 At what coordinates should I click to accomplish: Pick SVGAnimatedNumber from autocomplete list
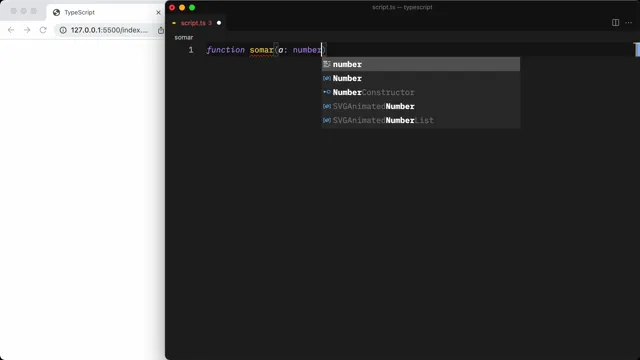click(x=421, y=106)
